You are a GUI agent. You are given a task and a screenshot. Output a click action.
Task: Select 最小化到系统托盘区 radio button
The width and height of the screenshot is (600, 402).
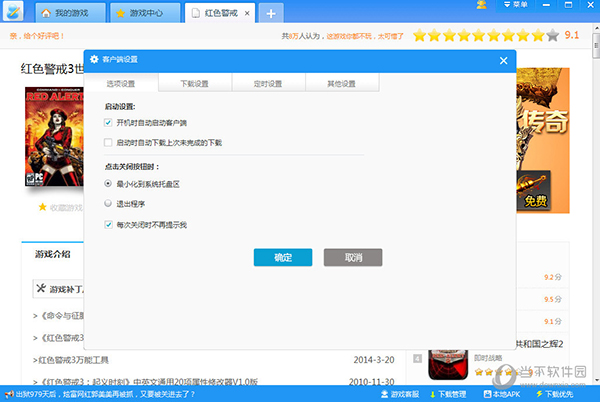[x=108, y=184]
